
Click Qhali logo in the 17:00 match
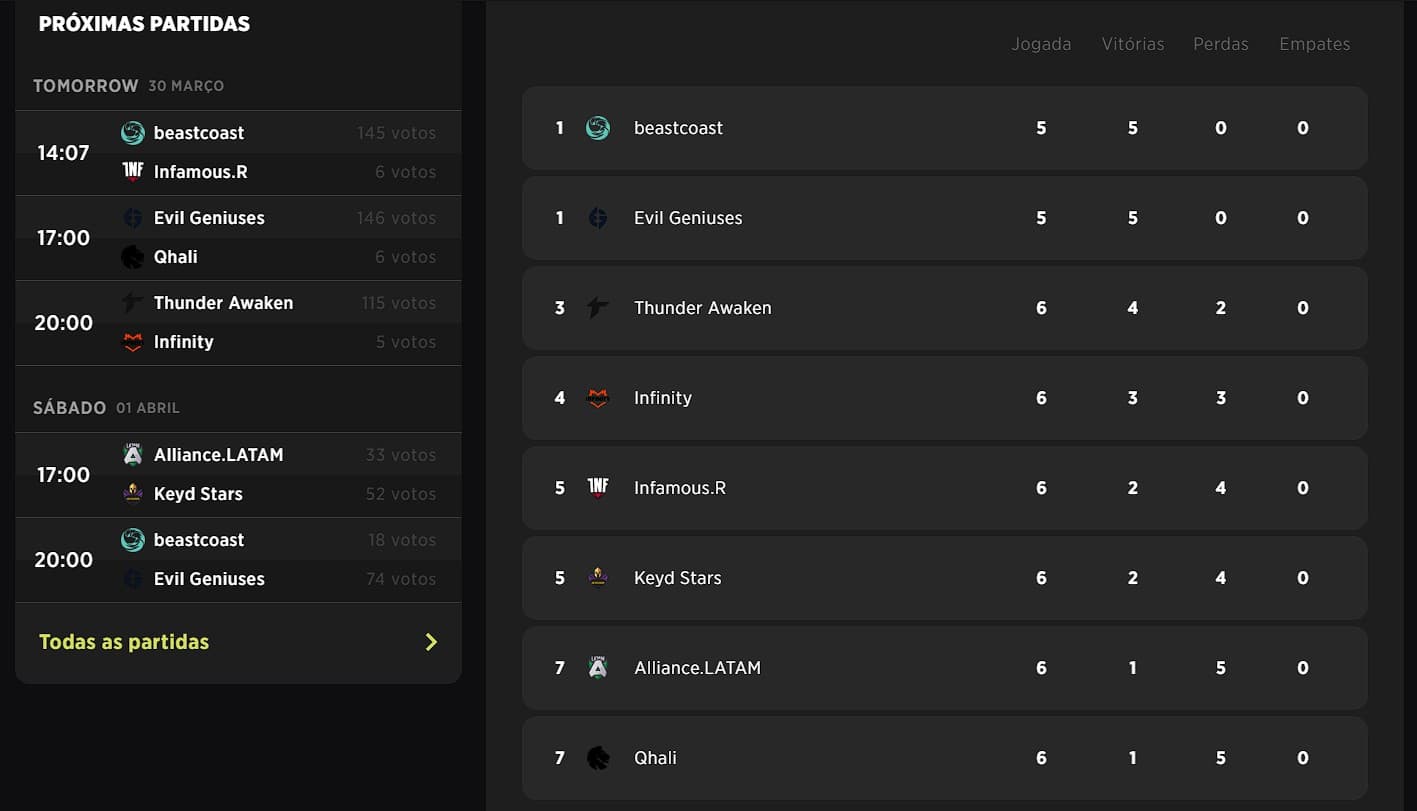133,257
